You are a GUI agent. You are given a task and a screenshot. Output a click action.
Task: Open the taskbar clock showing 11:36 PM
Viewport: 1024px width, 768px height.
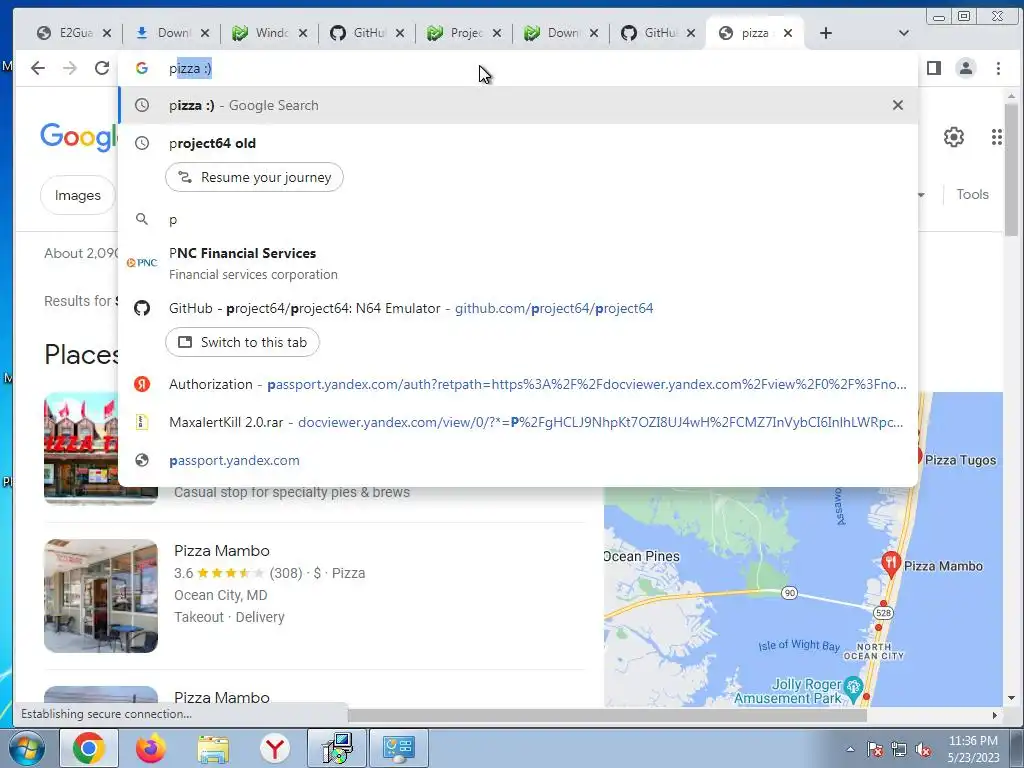pyautogui.click(x=973, y=749)
